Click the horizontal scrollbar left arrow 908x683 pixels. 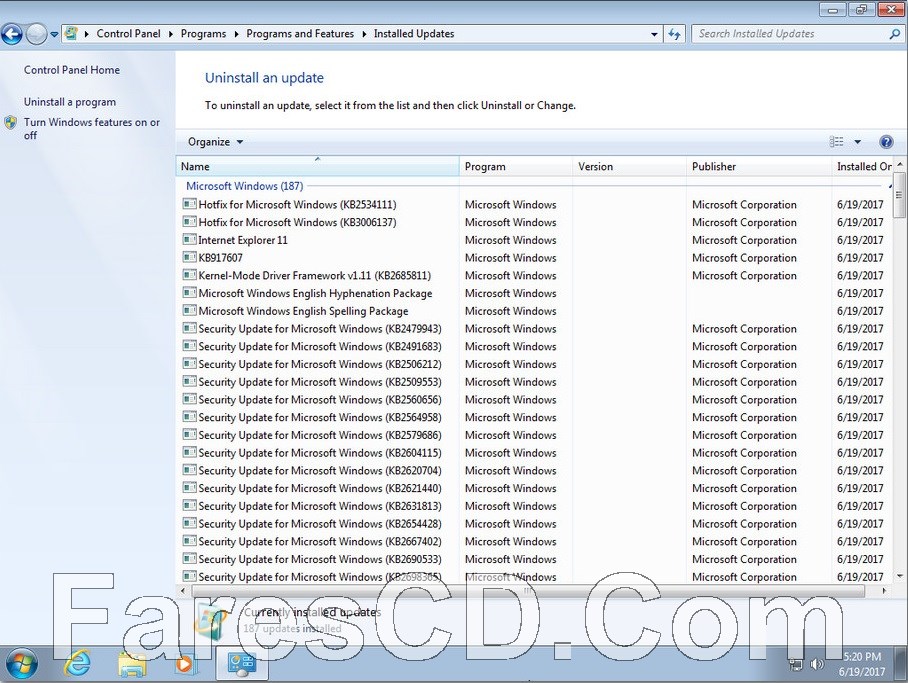tap(184, 591)
